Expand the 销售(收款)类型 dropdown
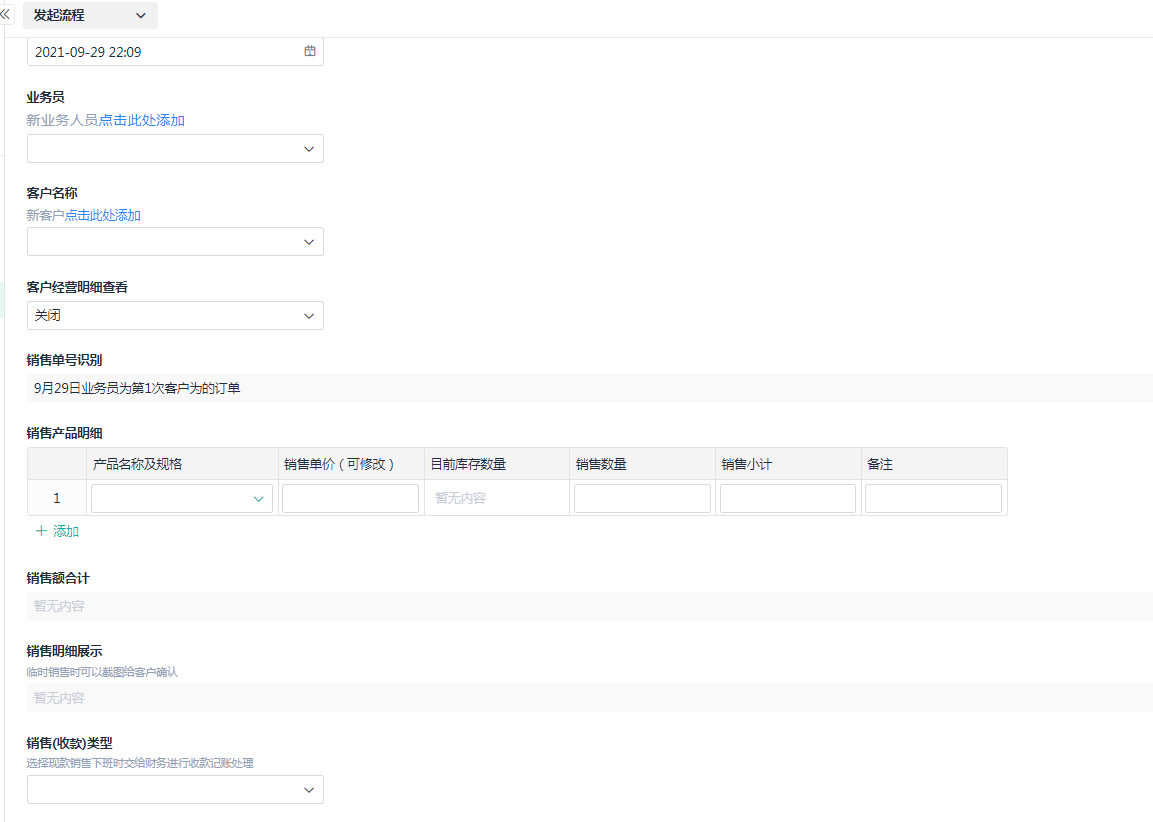1153x822 pixels. [175, 790]
